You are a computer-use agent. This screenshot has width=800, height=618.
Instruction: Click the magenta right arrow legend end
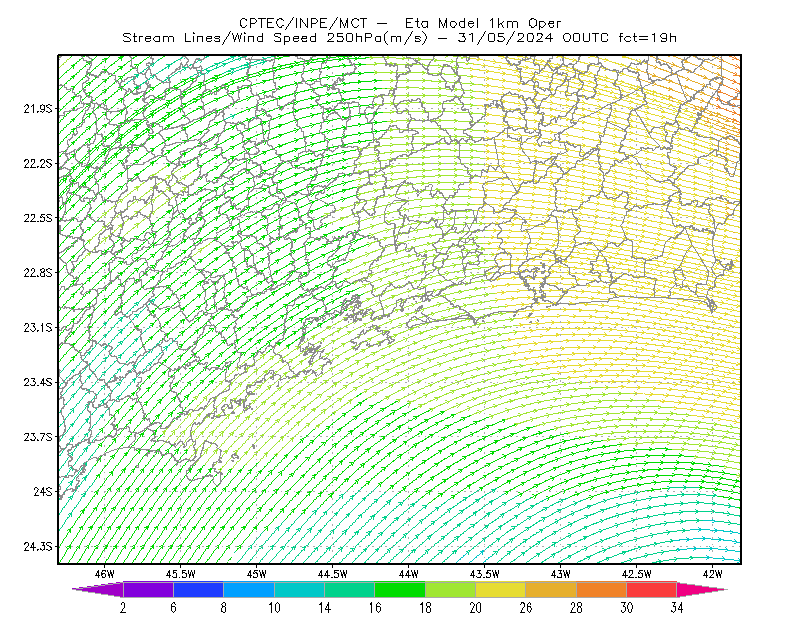coord(700,589)
